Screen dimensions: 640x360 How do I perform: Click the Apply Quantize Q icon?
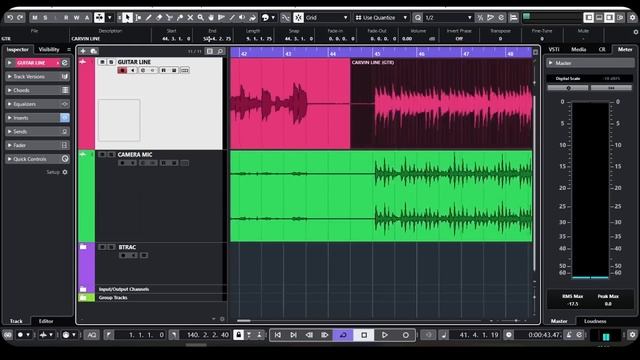click(418, 18)
